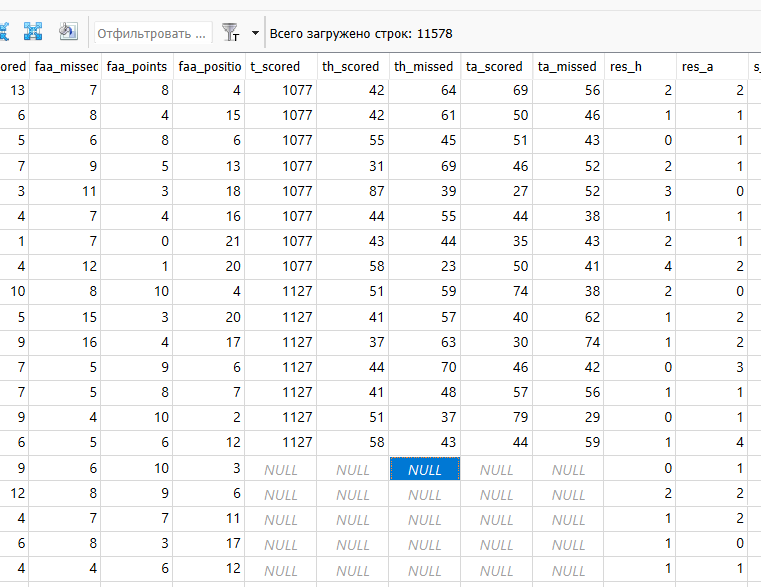Click the ta_missed column header
761x587 pixels.
[569, 66]
